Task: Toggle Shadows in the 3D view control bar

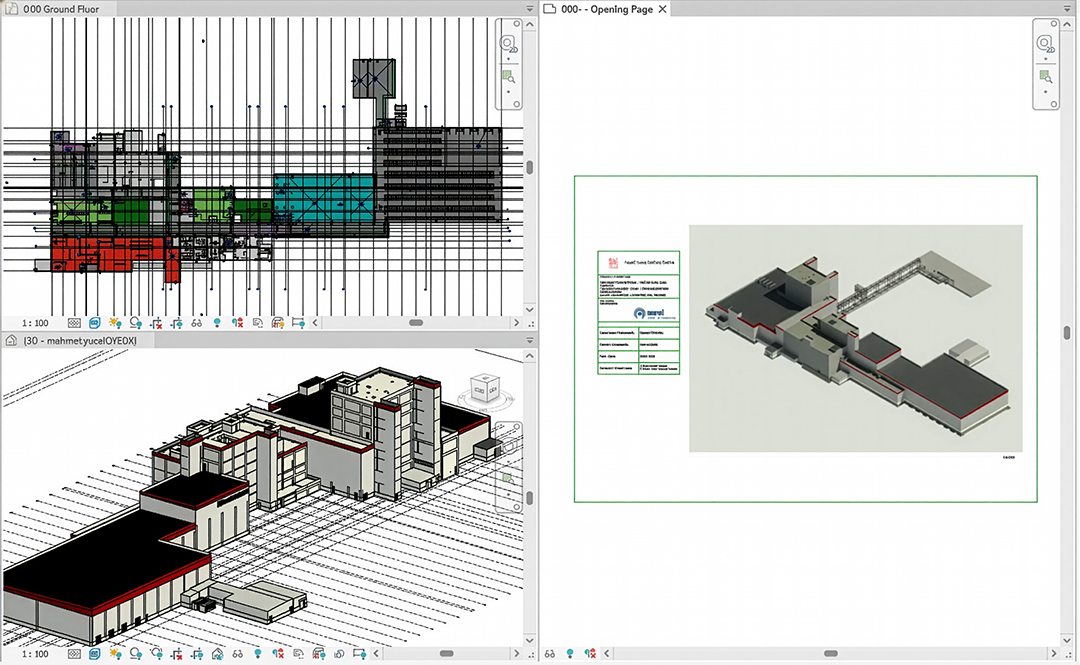Action: click(136, 654)
